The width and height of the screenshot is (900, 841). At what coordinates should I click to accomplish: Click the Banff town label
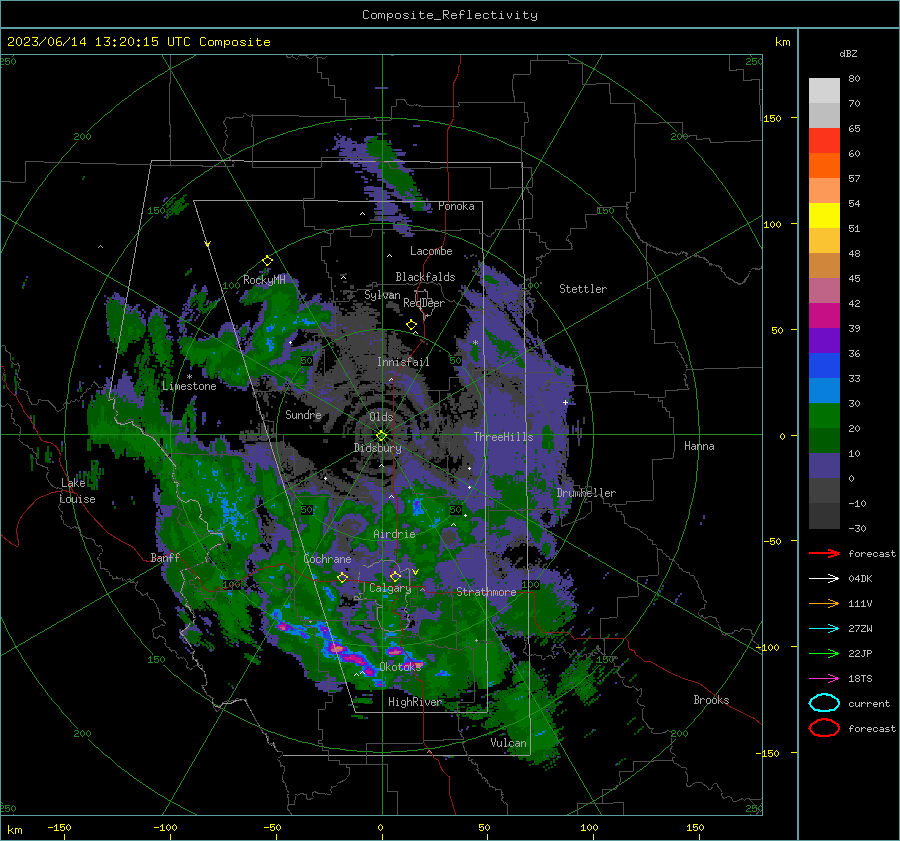tap(165, 557)
